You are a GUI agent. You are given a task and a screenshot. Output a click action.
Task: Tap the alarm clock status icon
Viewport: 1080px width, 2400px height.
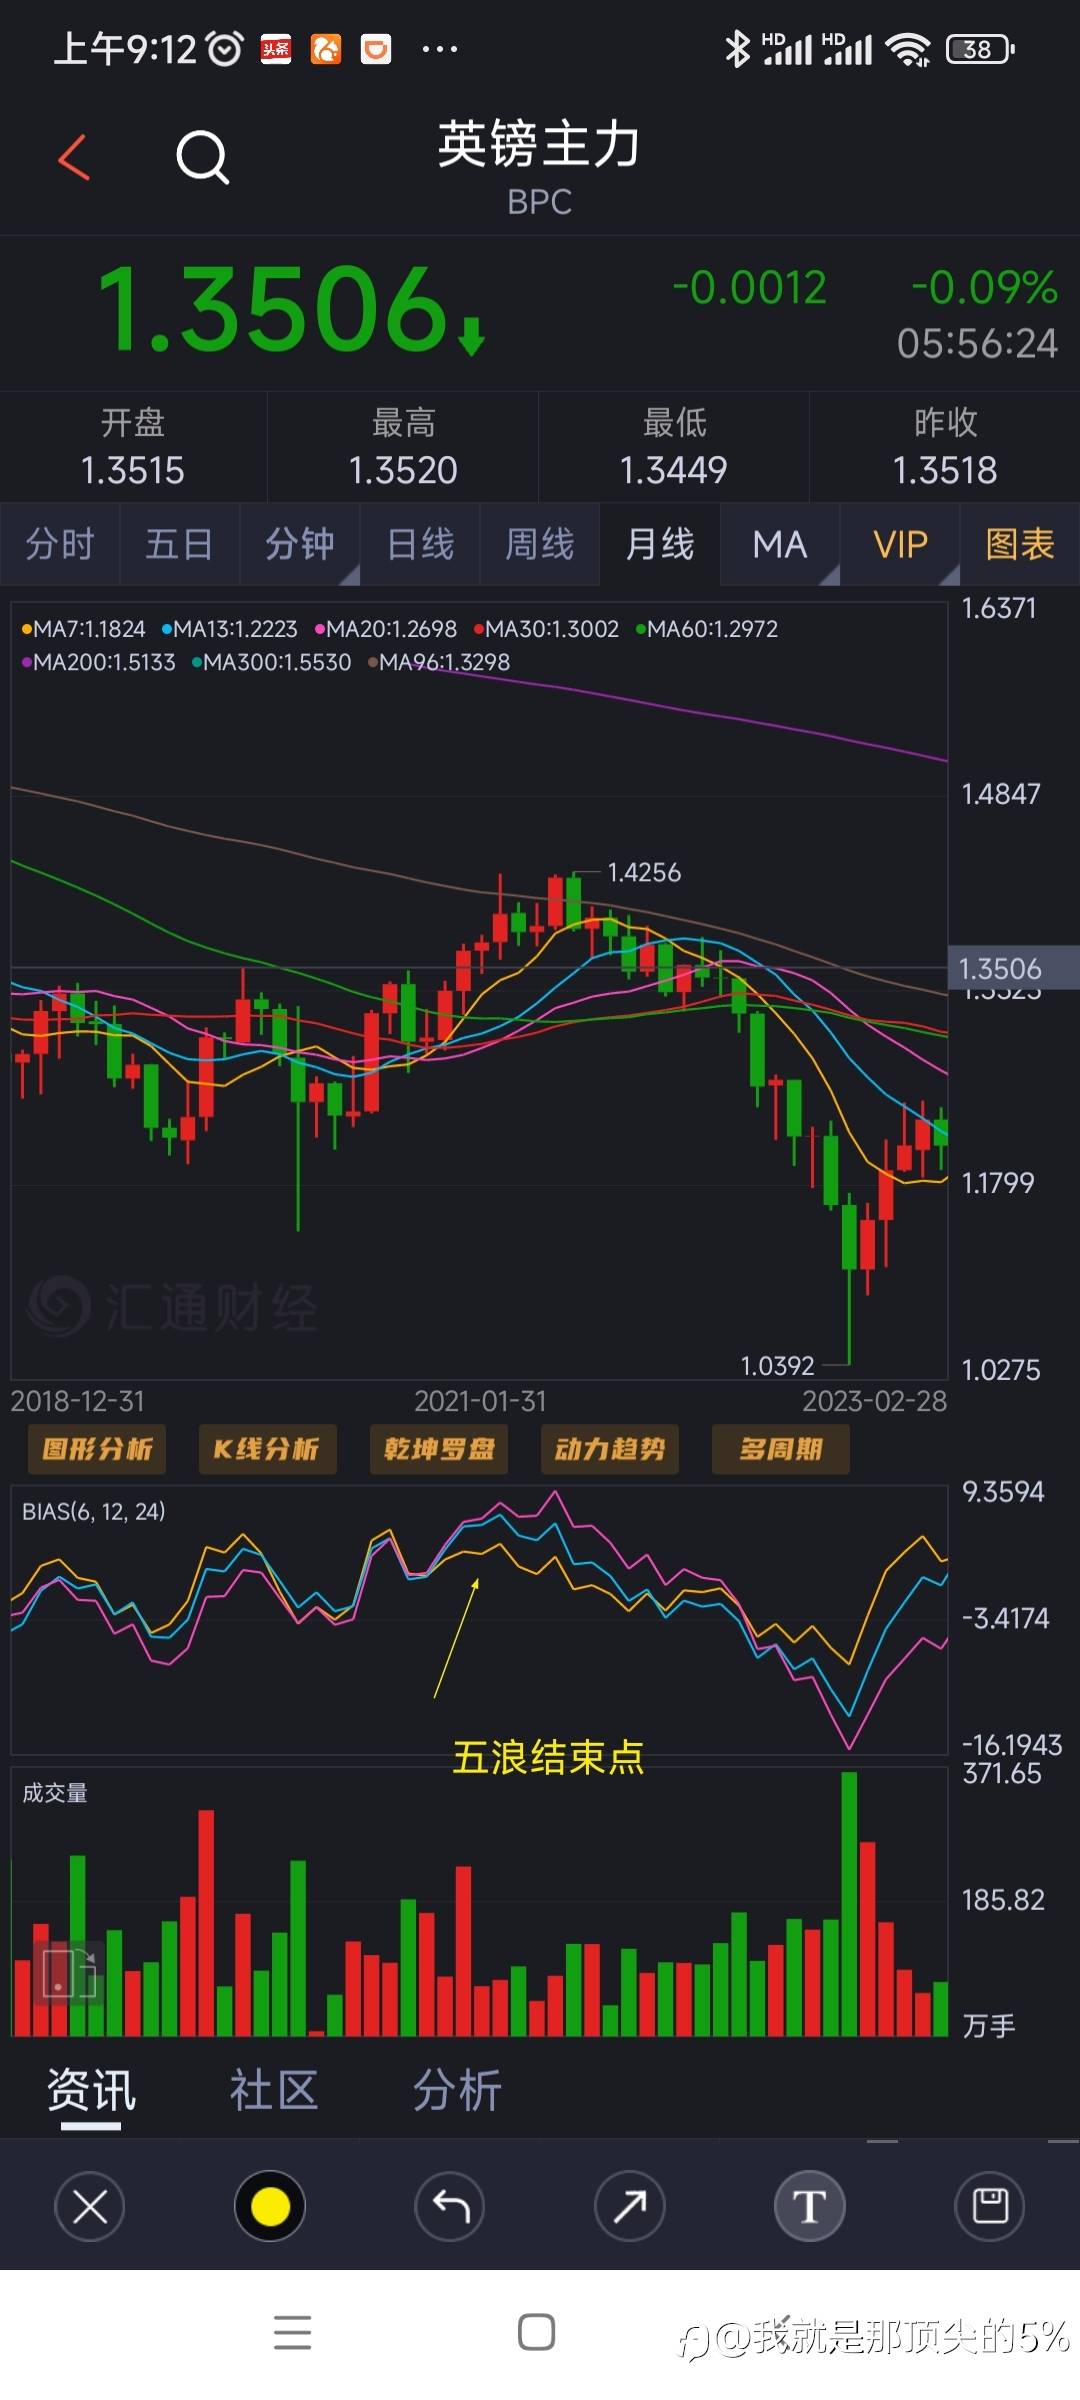point(225,48)
